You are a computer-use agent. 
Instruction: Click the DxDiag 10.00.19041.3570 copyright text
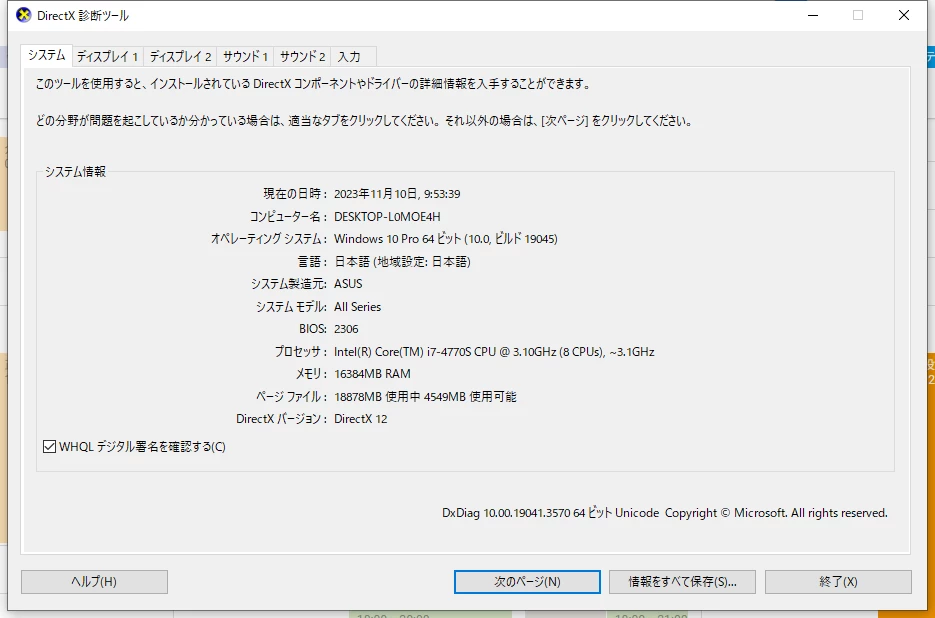coord(665,513)
